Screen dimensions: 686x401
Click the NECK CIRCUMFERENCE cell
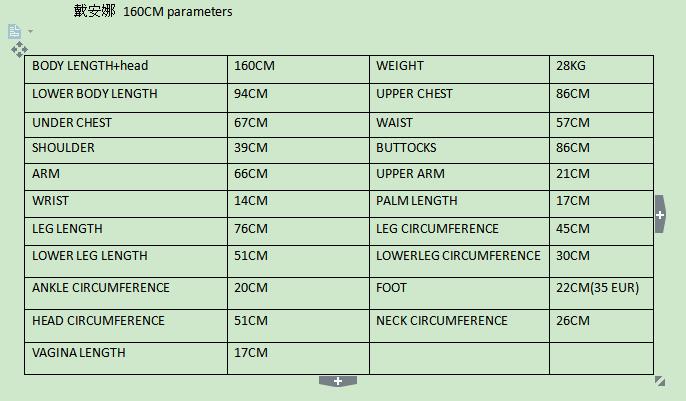(x=459, y=326)
